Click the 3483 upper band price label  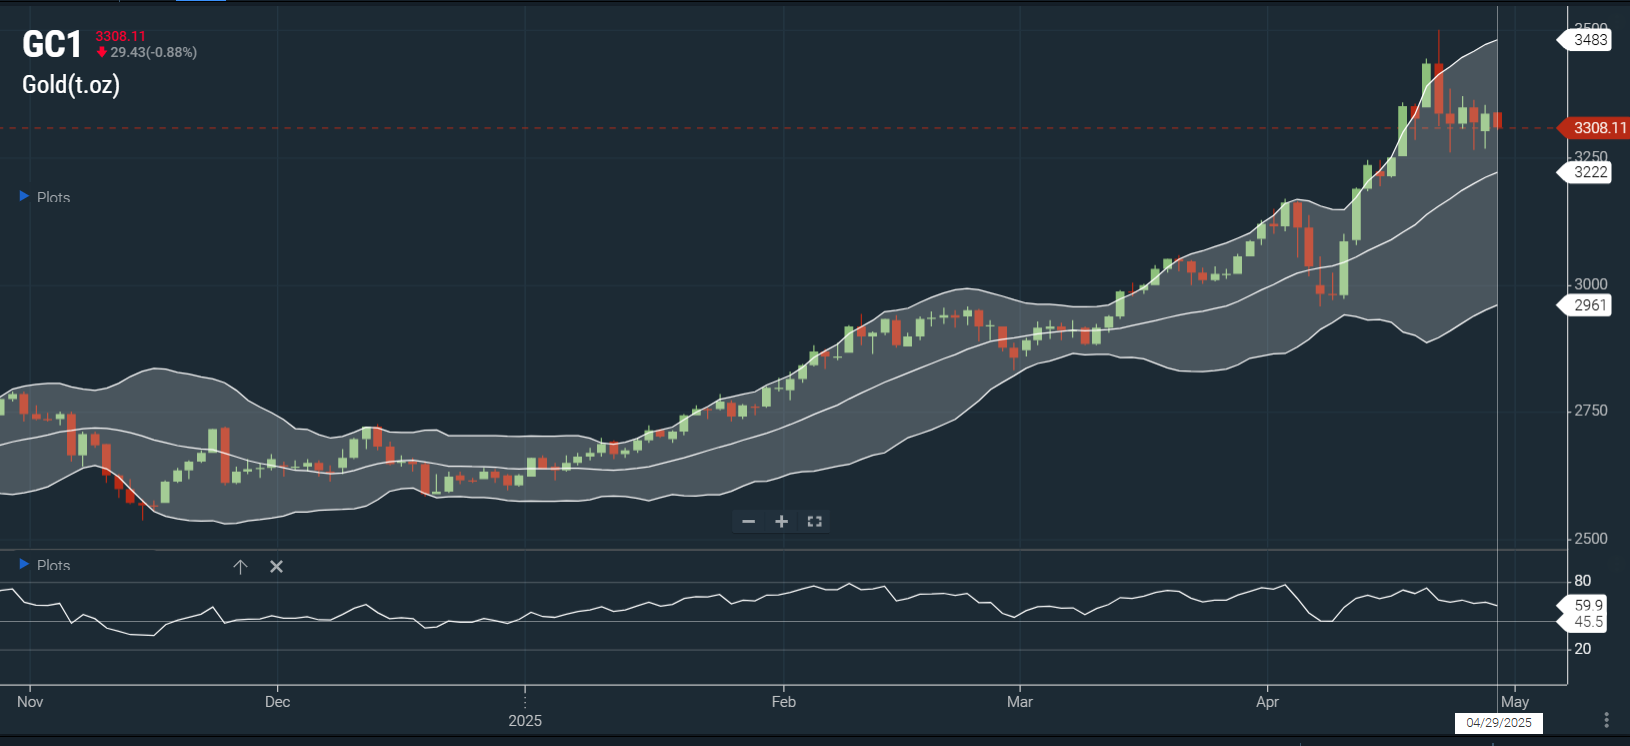tap(1589, 40)
